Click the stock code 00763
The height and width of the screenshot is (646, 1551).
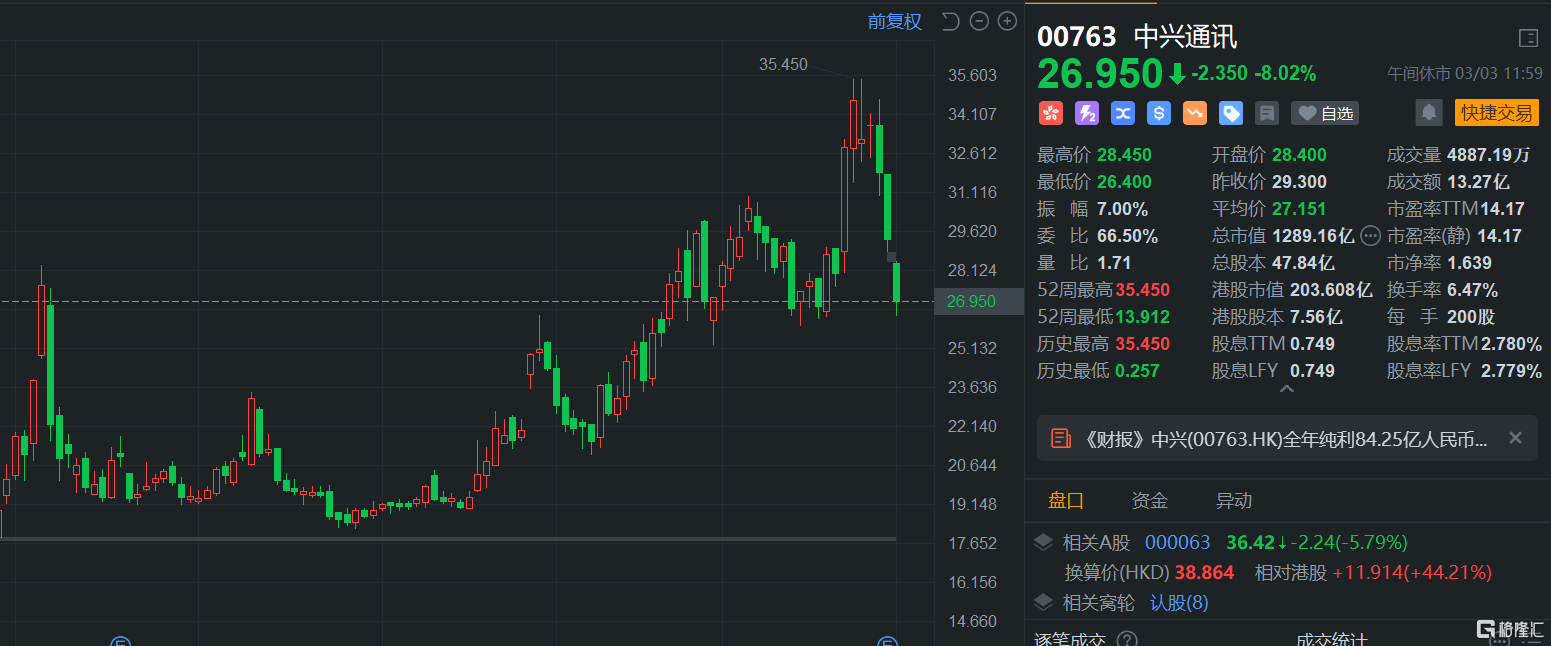1077,38
